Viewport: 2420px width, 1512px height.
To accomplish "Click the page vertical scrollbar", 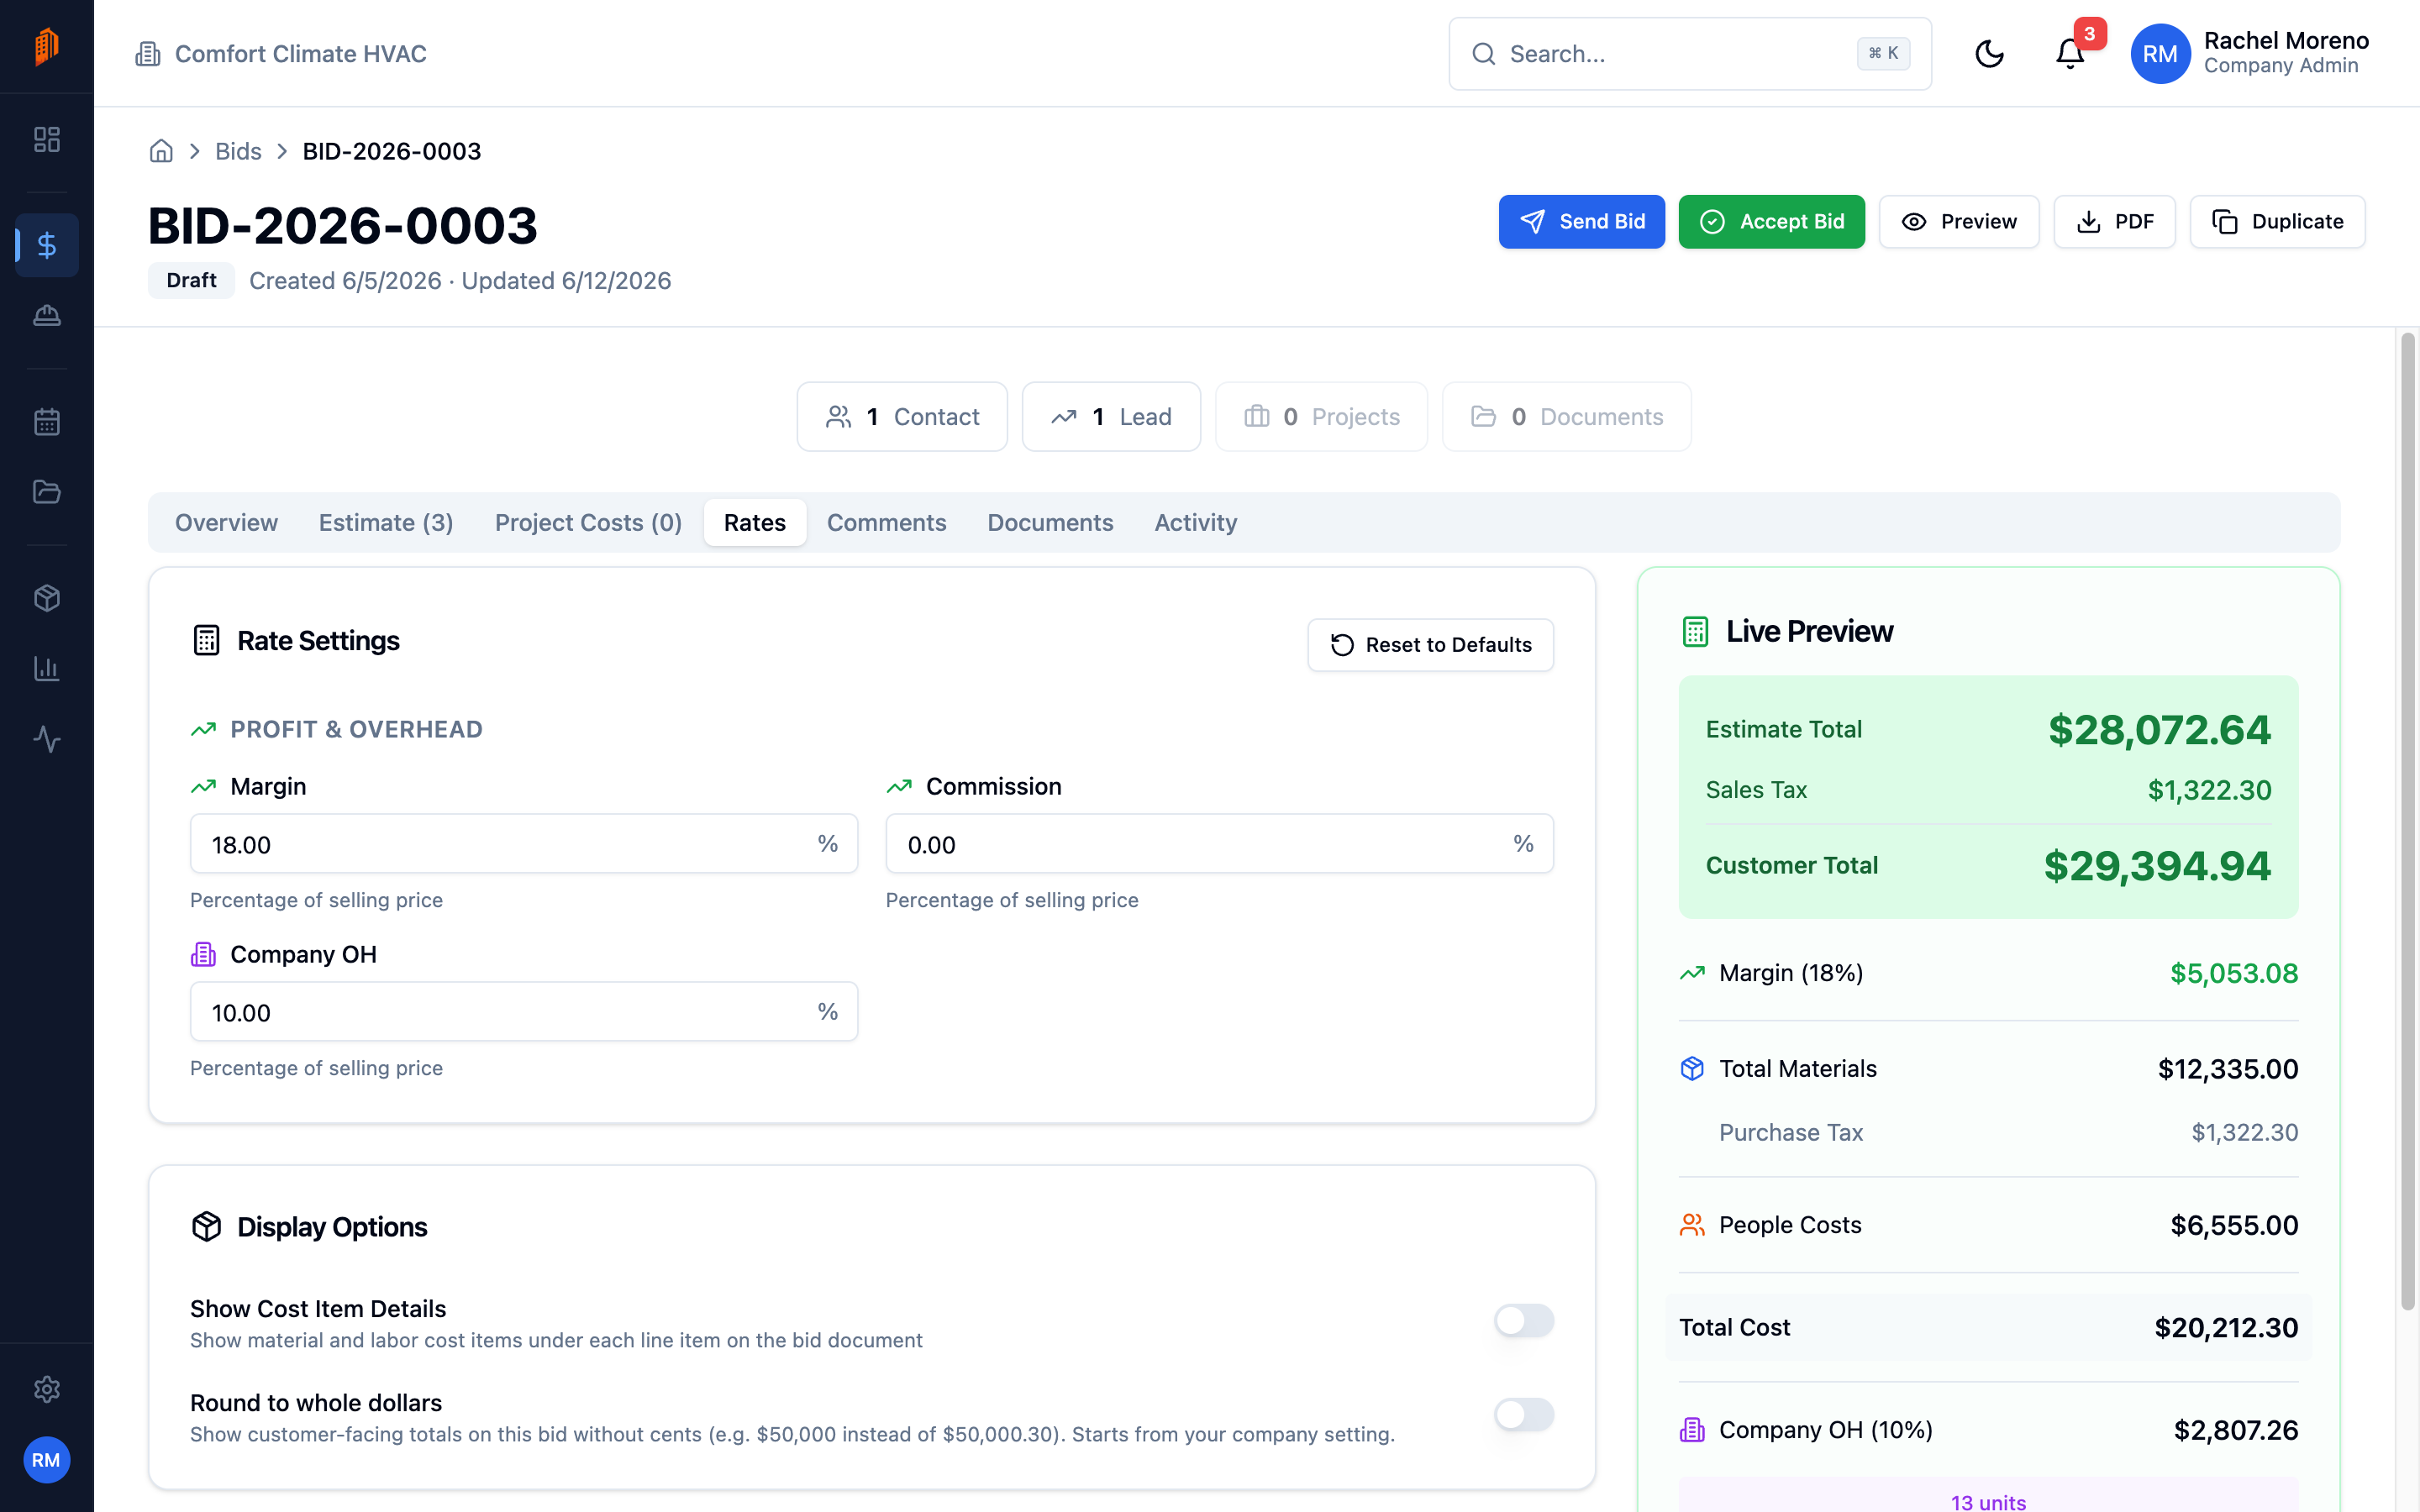I will [x=2408, y=820].
